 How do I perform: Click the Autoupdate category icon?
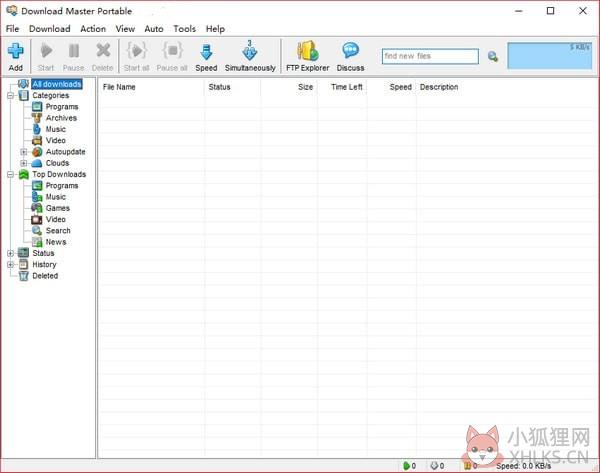click(37, 152)
